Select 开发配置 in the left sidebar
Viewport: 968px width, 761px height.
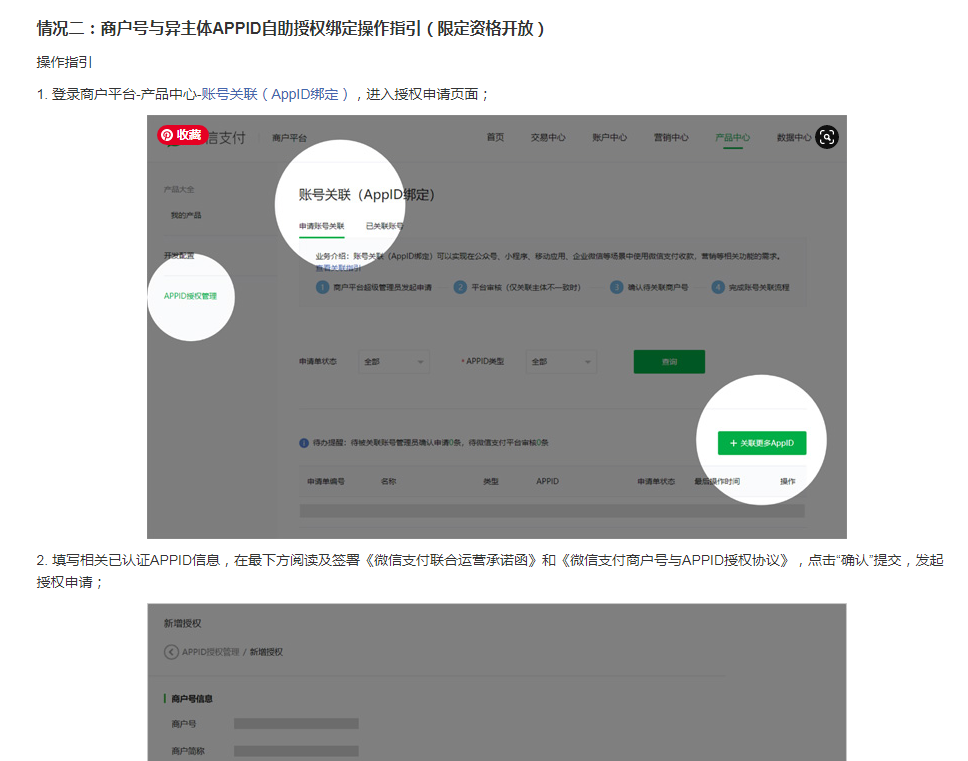(179, 256)
